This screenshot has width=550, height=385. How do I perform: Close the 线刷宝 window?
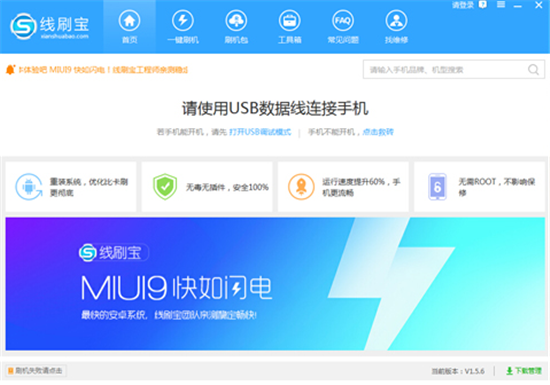(x=539, y=5)
